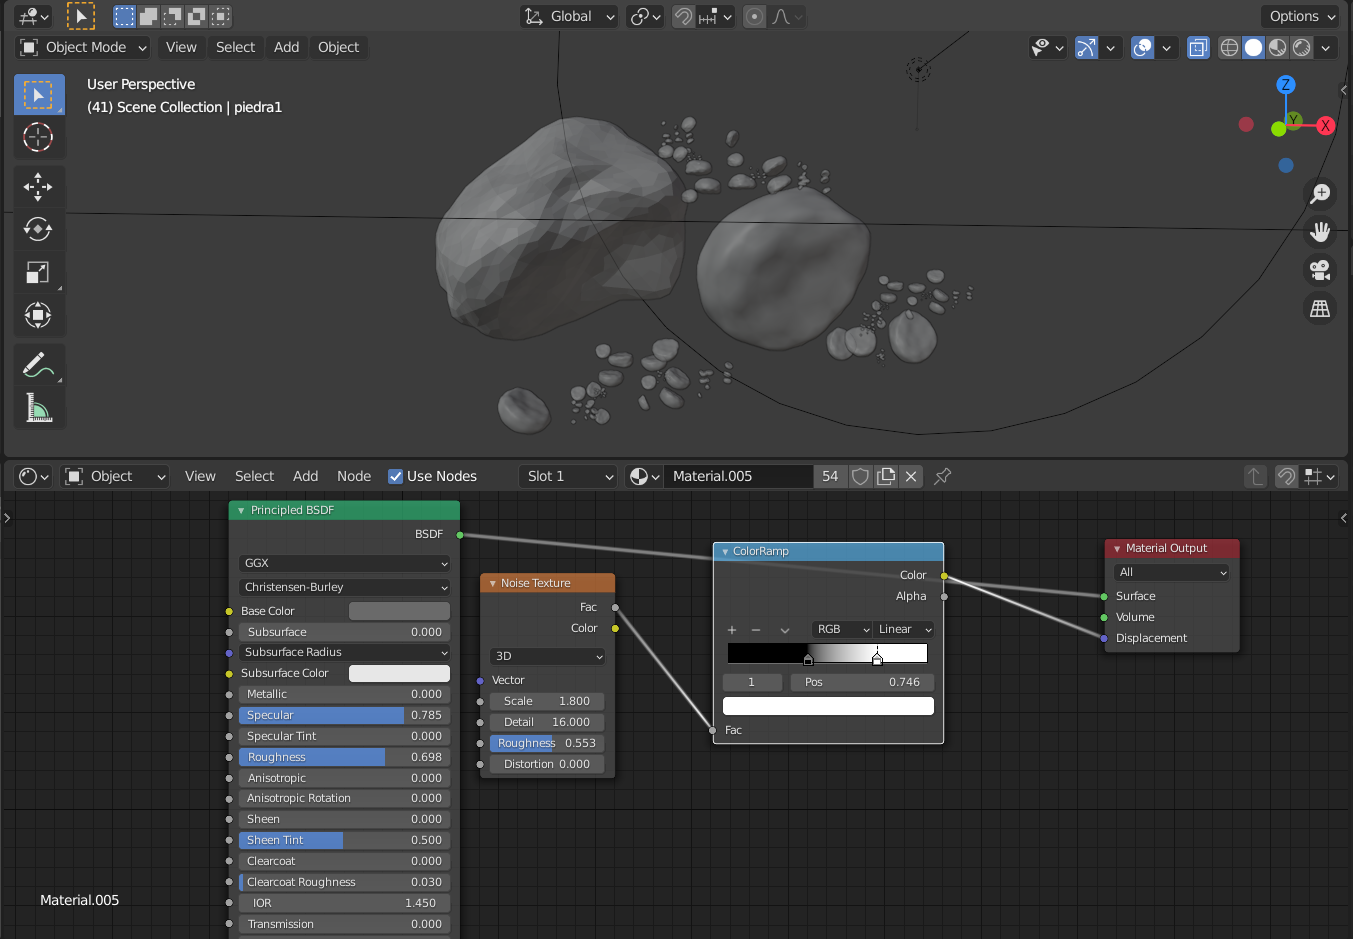
Task: Click the Base Color swatch
Action: click(x=399, y=611)
